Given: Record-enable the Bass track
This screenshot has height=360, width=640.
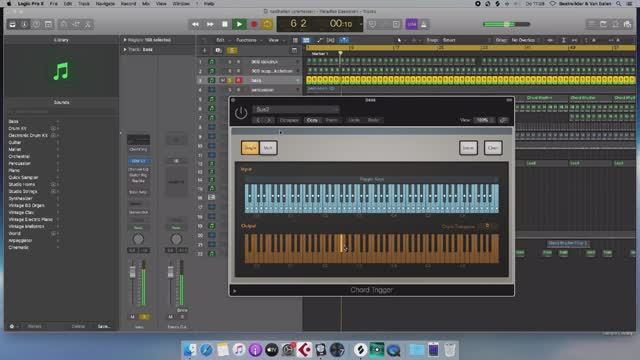Looking at the screenshot, I should (x=238, y=80).
